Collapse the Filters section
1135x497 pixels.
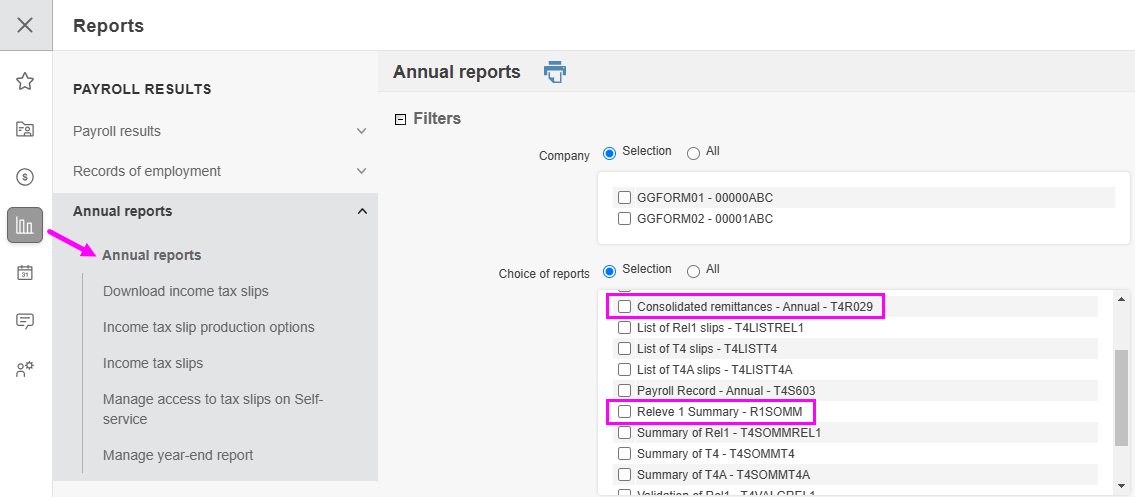(401, 119)
